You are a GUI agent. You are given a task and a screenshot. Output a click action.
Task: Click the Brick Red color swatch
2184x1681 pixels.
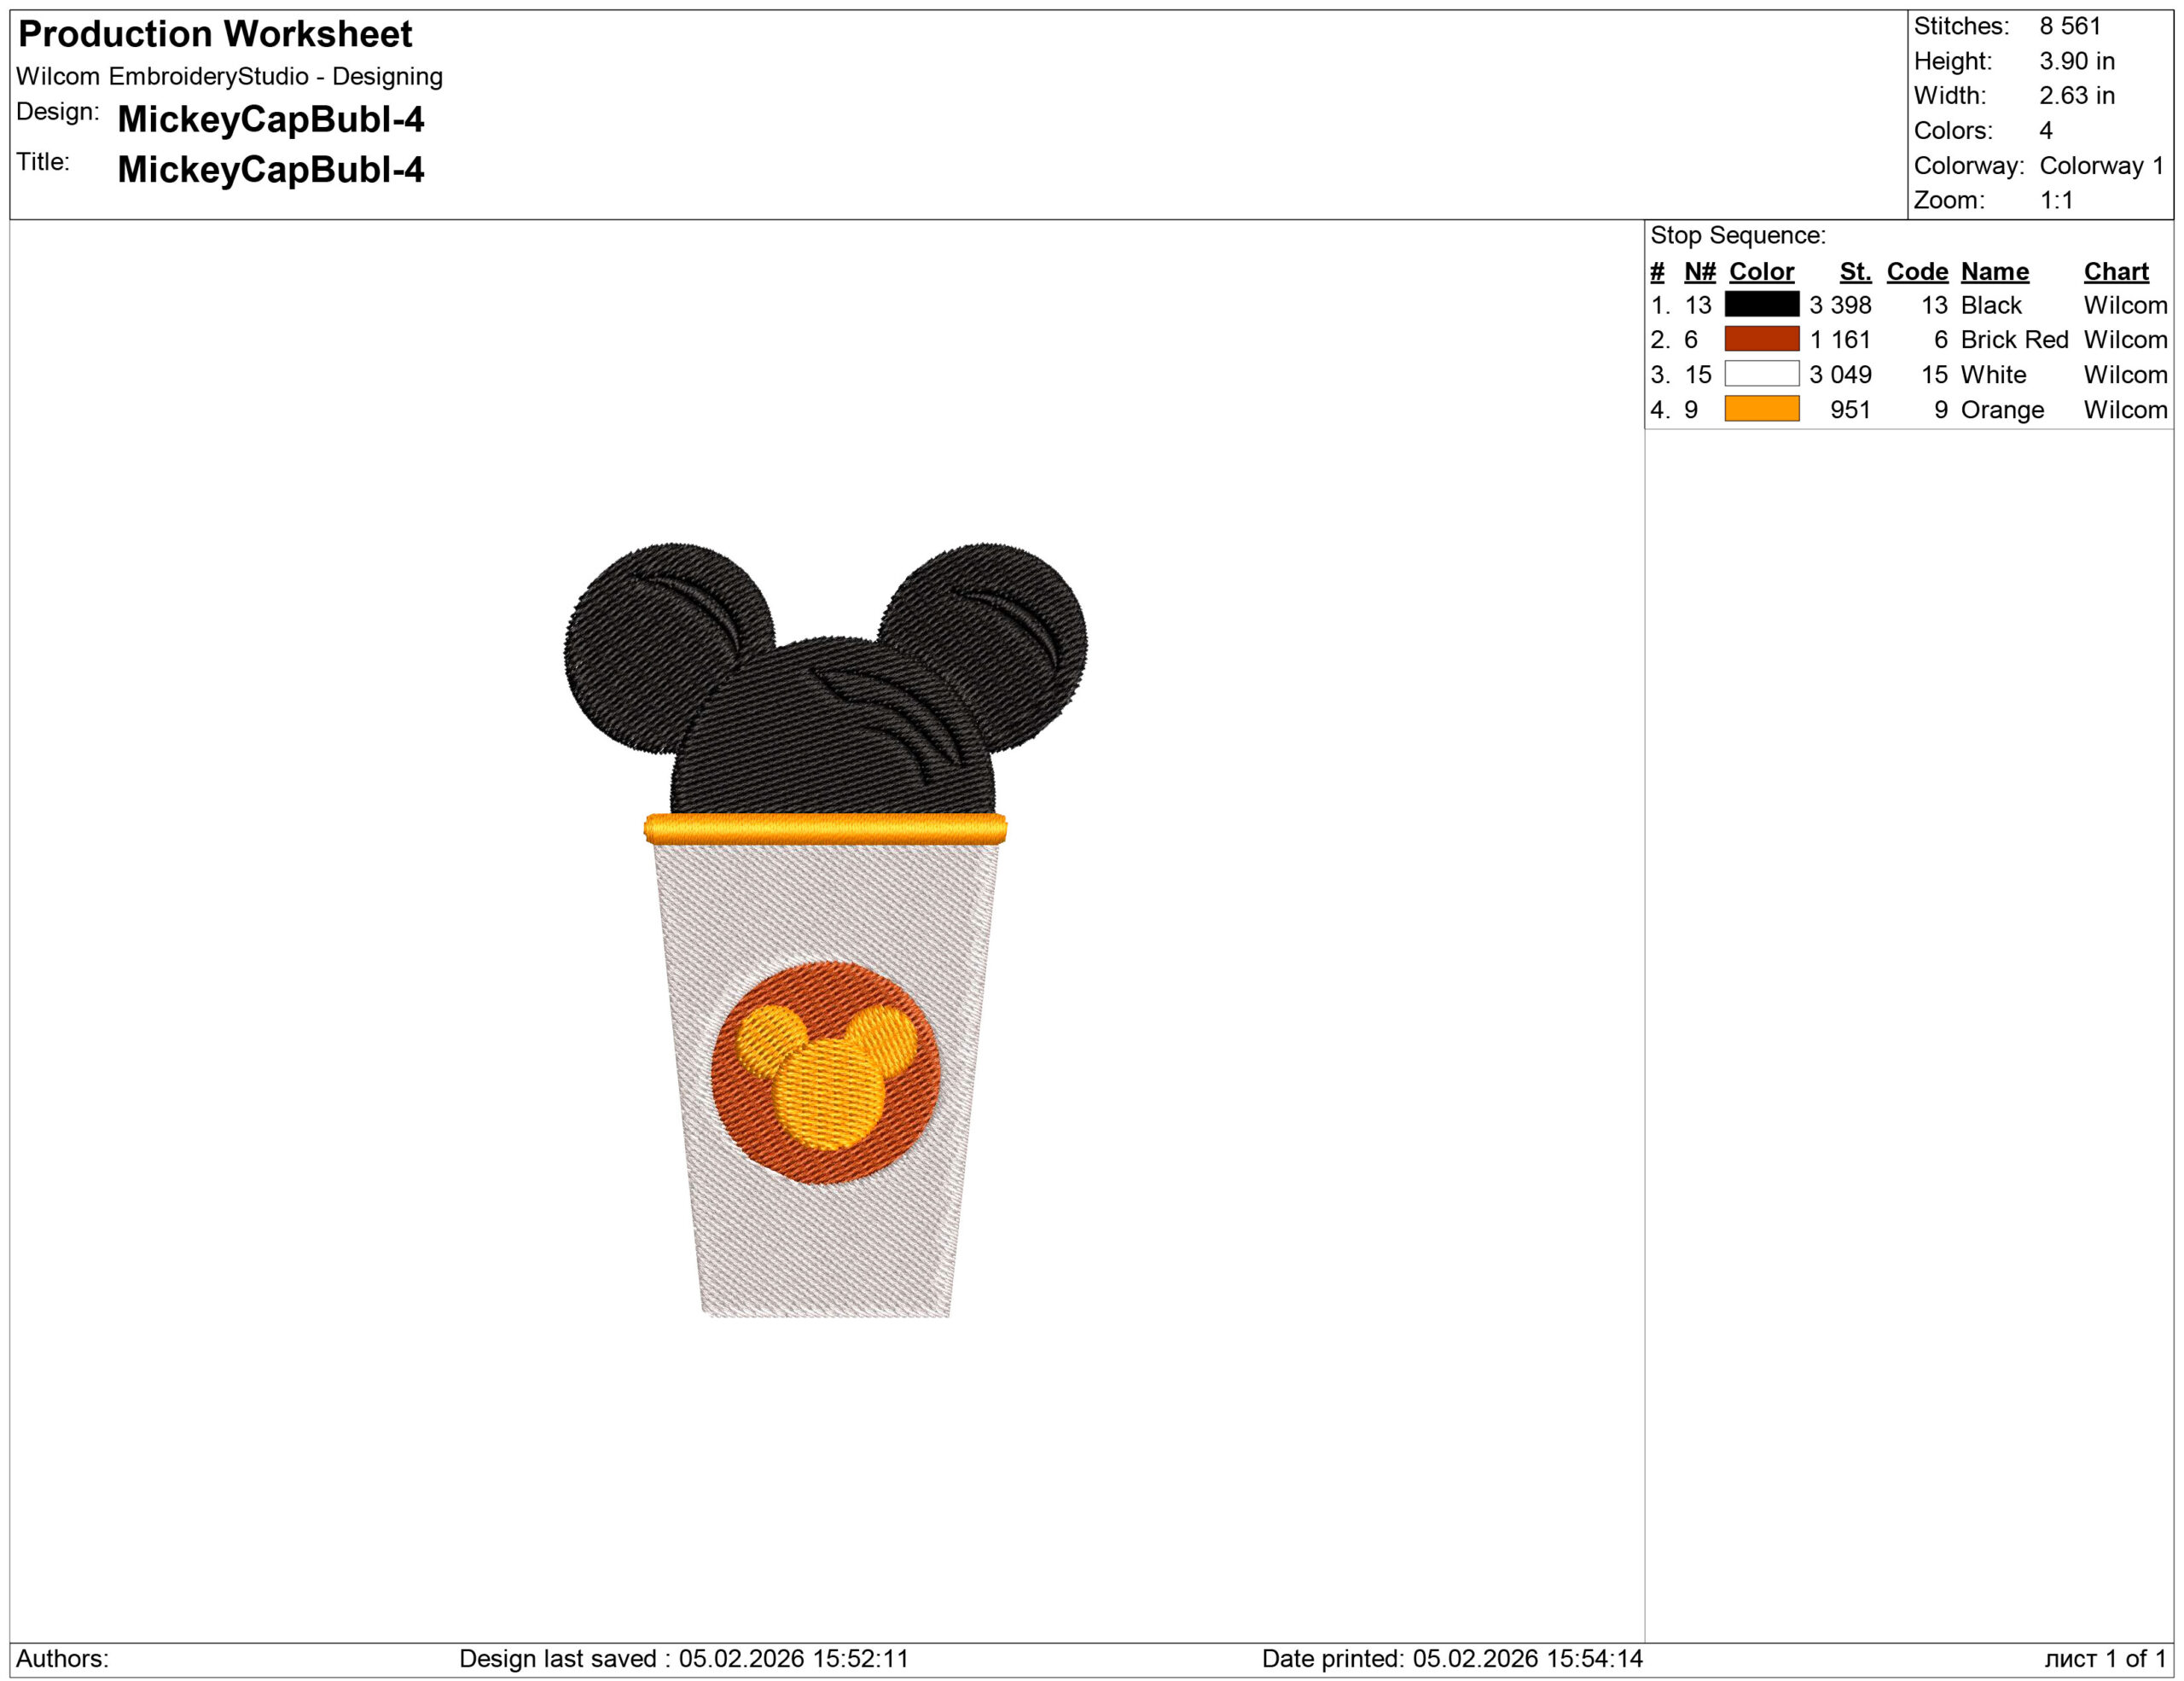point(1761,339)
